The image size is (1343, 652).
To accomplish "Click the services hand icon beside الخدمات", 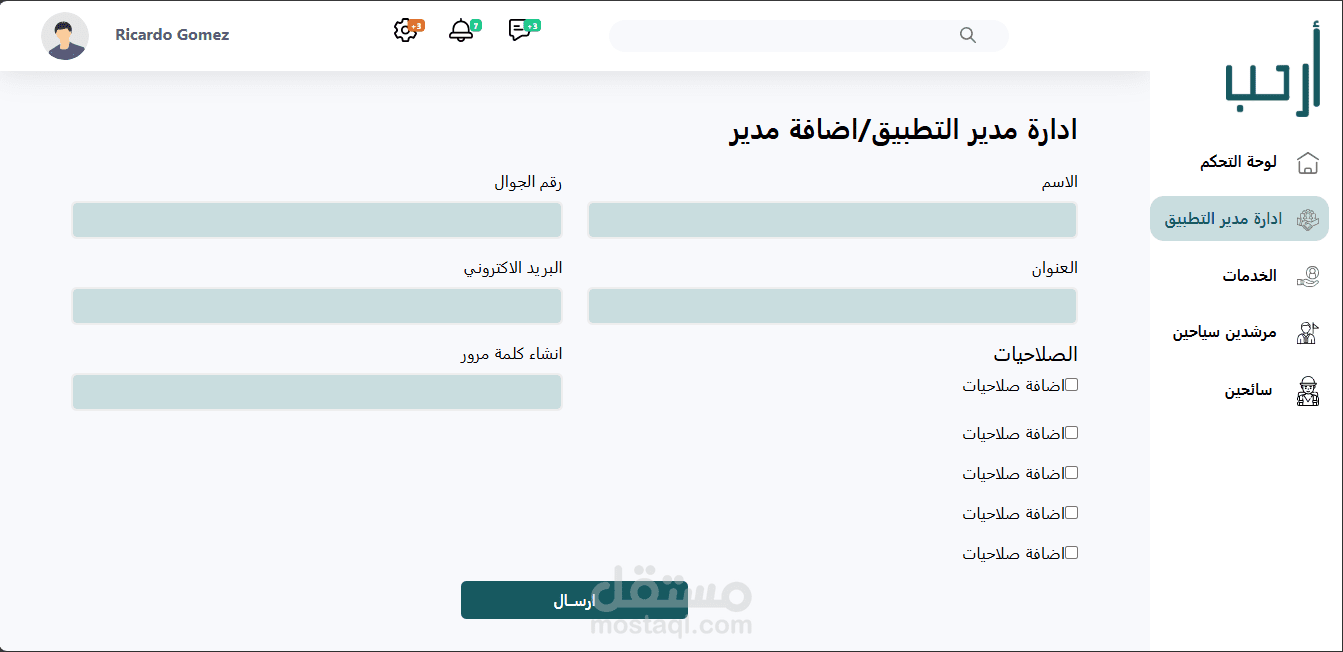I will point(1307,276).
